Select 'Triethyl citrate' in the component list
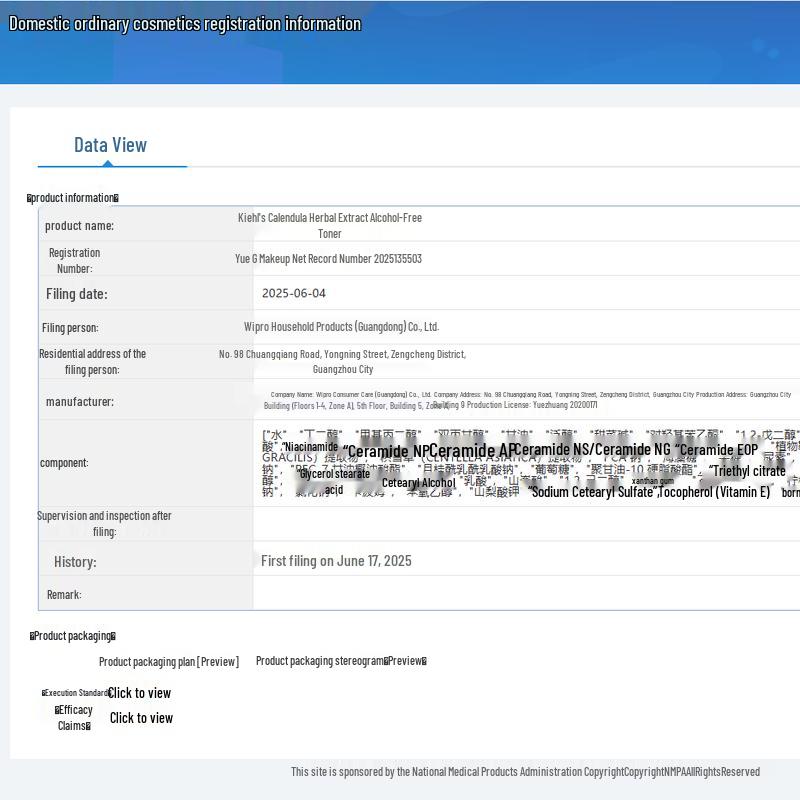The width and height of the screenshot is (800, 800). pos(747,471)
